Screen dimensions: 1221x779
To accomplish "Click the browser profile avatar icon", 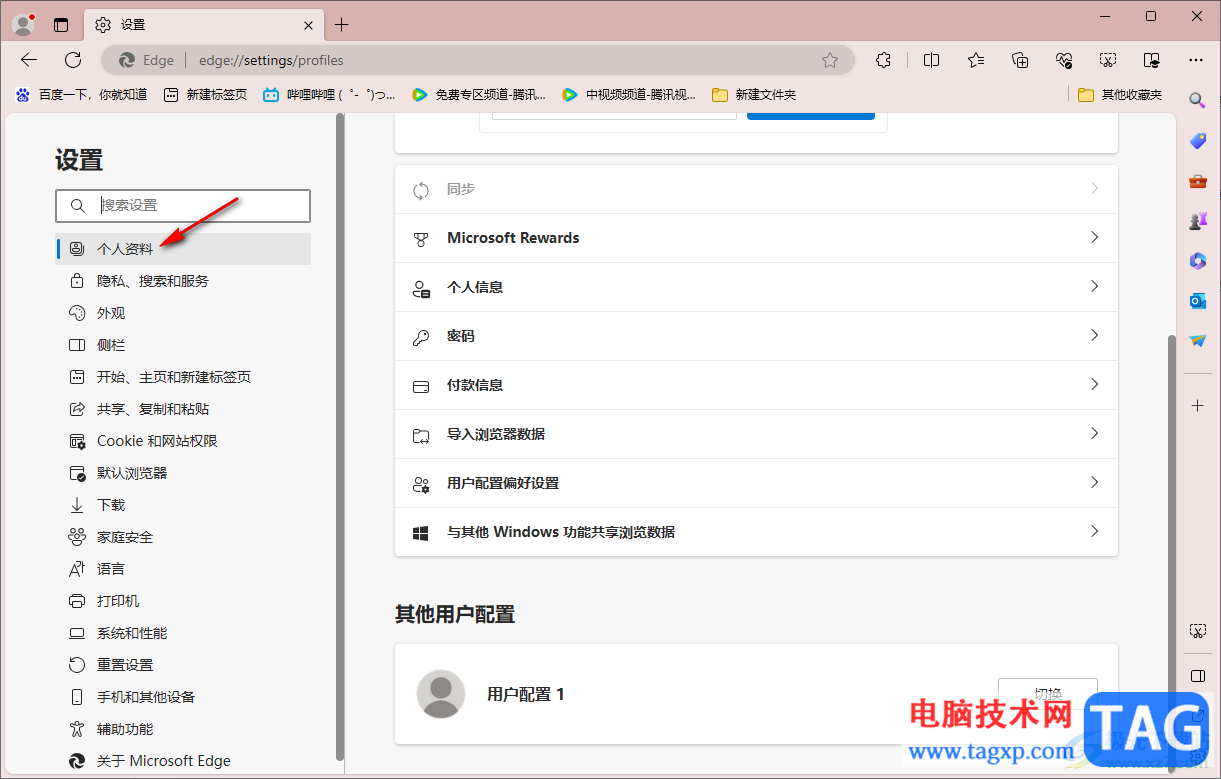I will tap(24, 24).
